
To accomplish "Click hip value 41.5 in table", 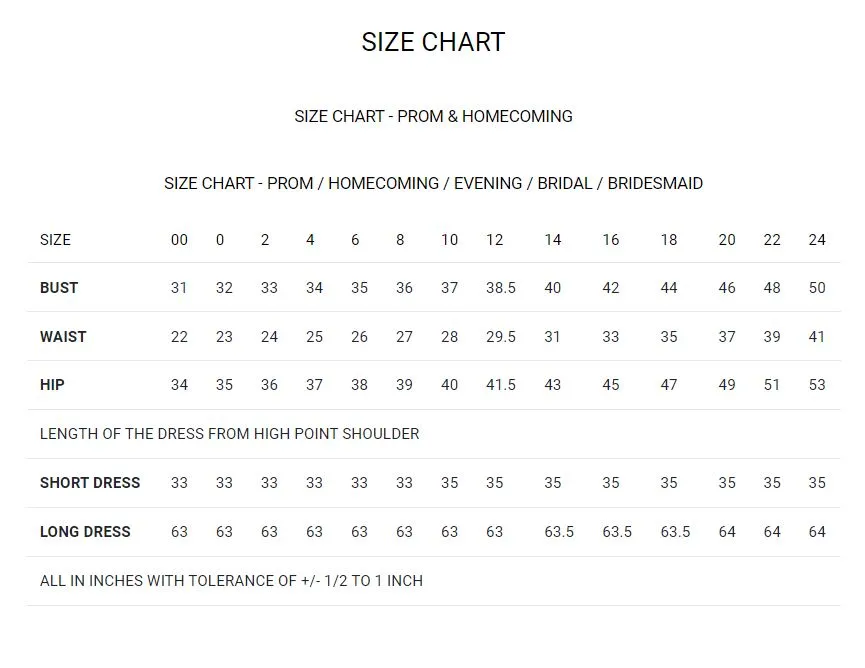I will tap(501, 384).
